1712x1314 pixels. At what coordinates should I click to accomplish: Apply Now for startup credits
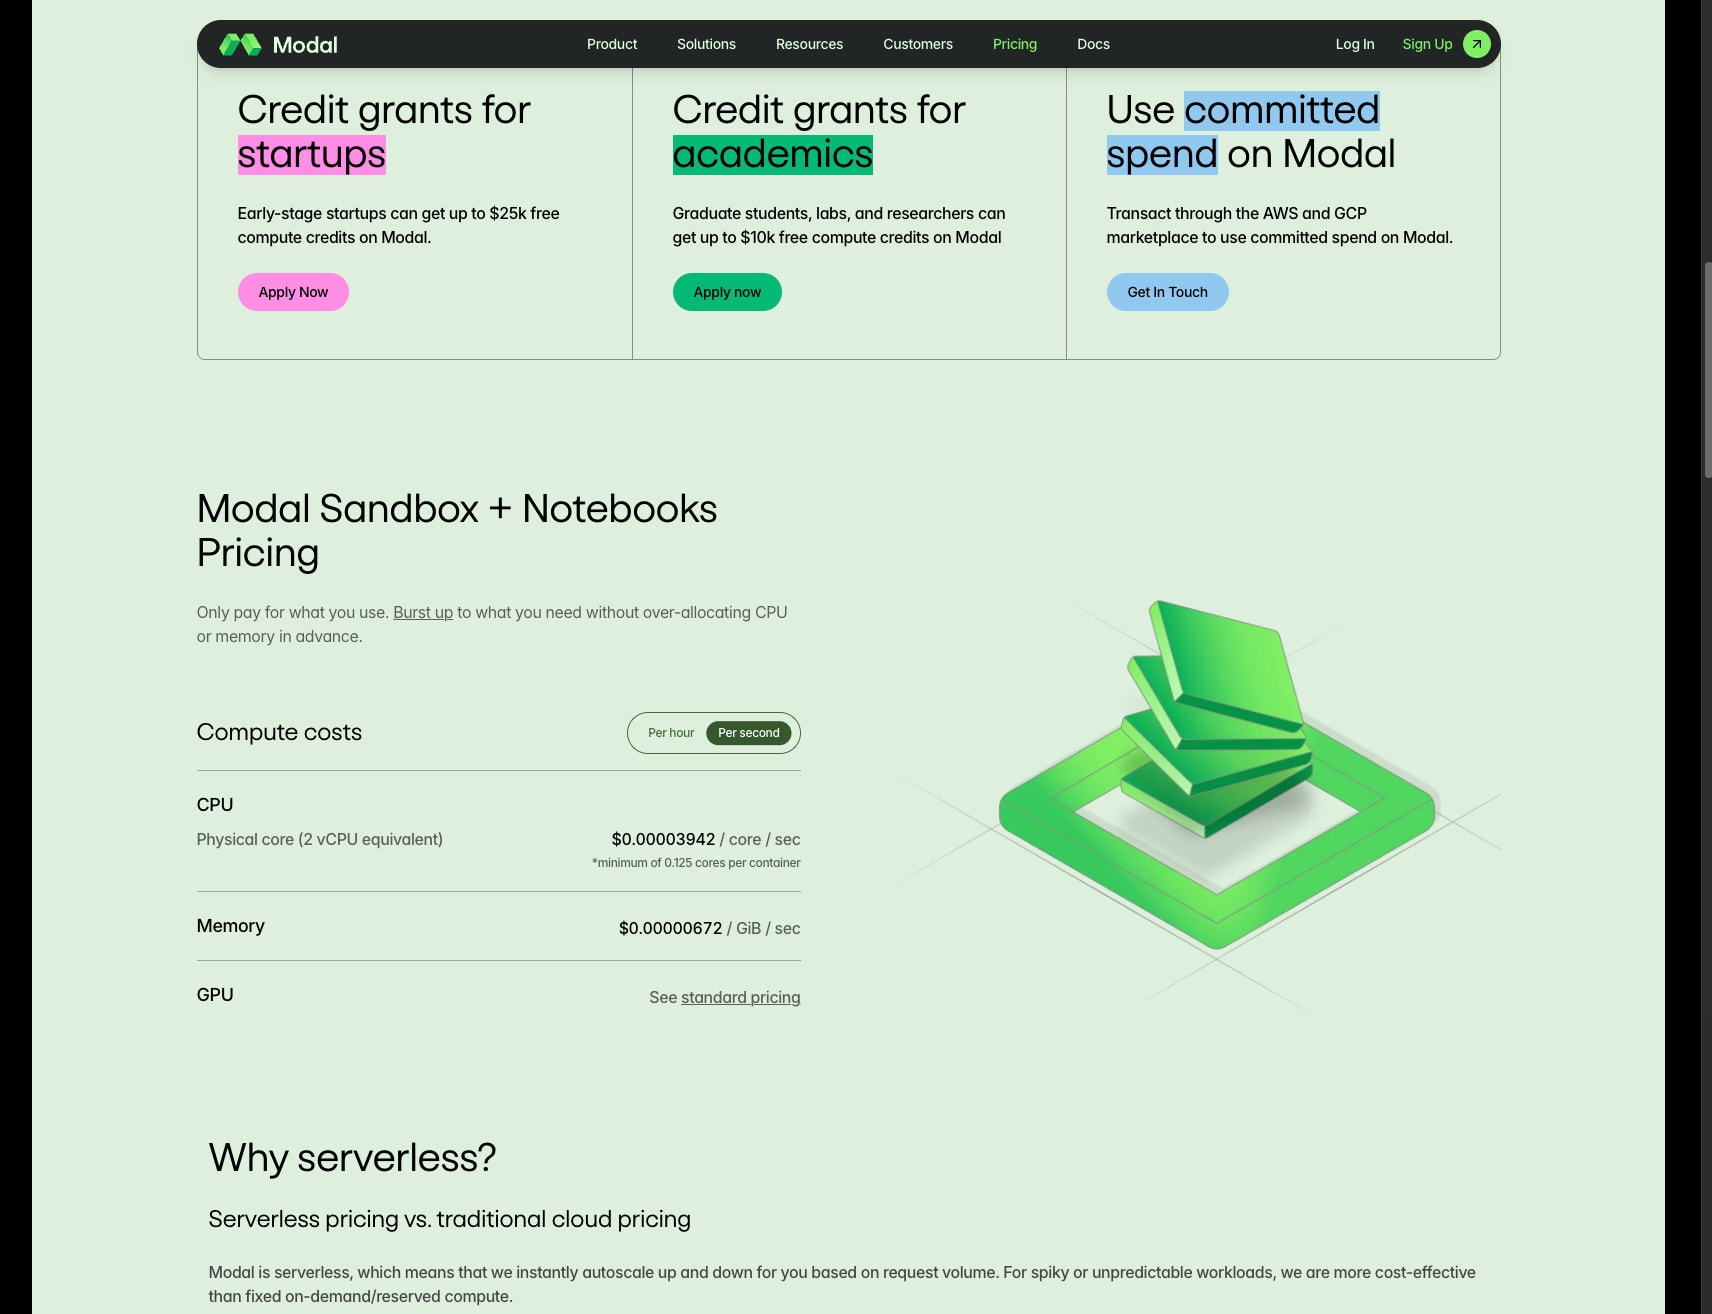point(293,292)
